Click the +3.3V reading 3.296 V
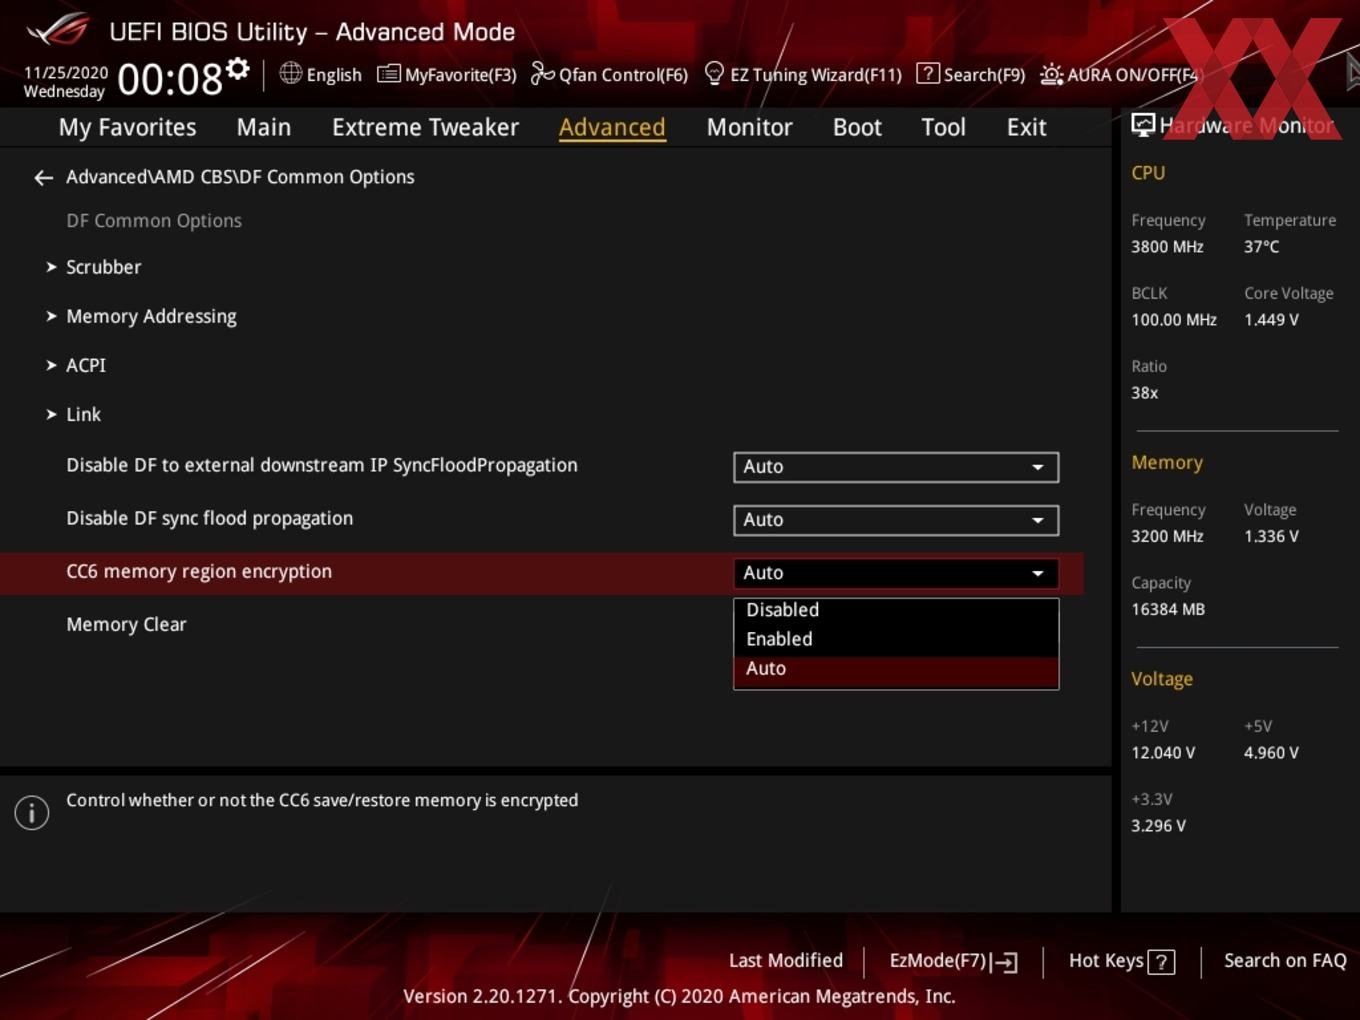1360x1020 pixels. pos(1158,826)
